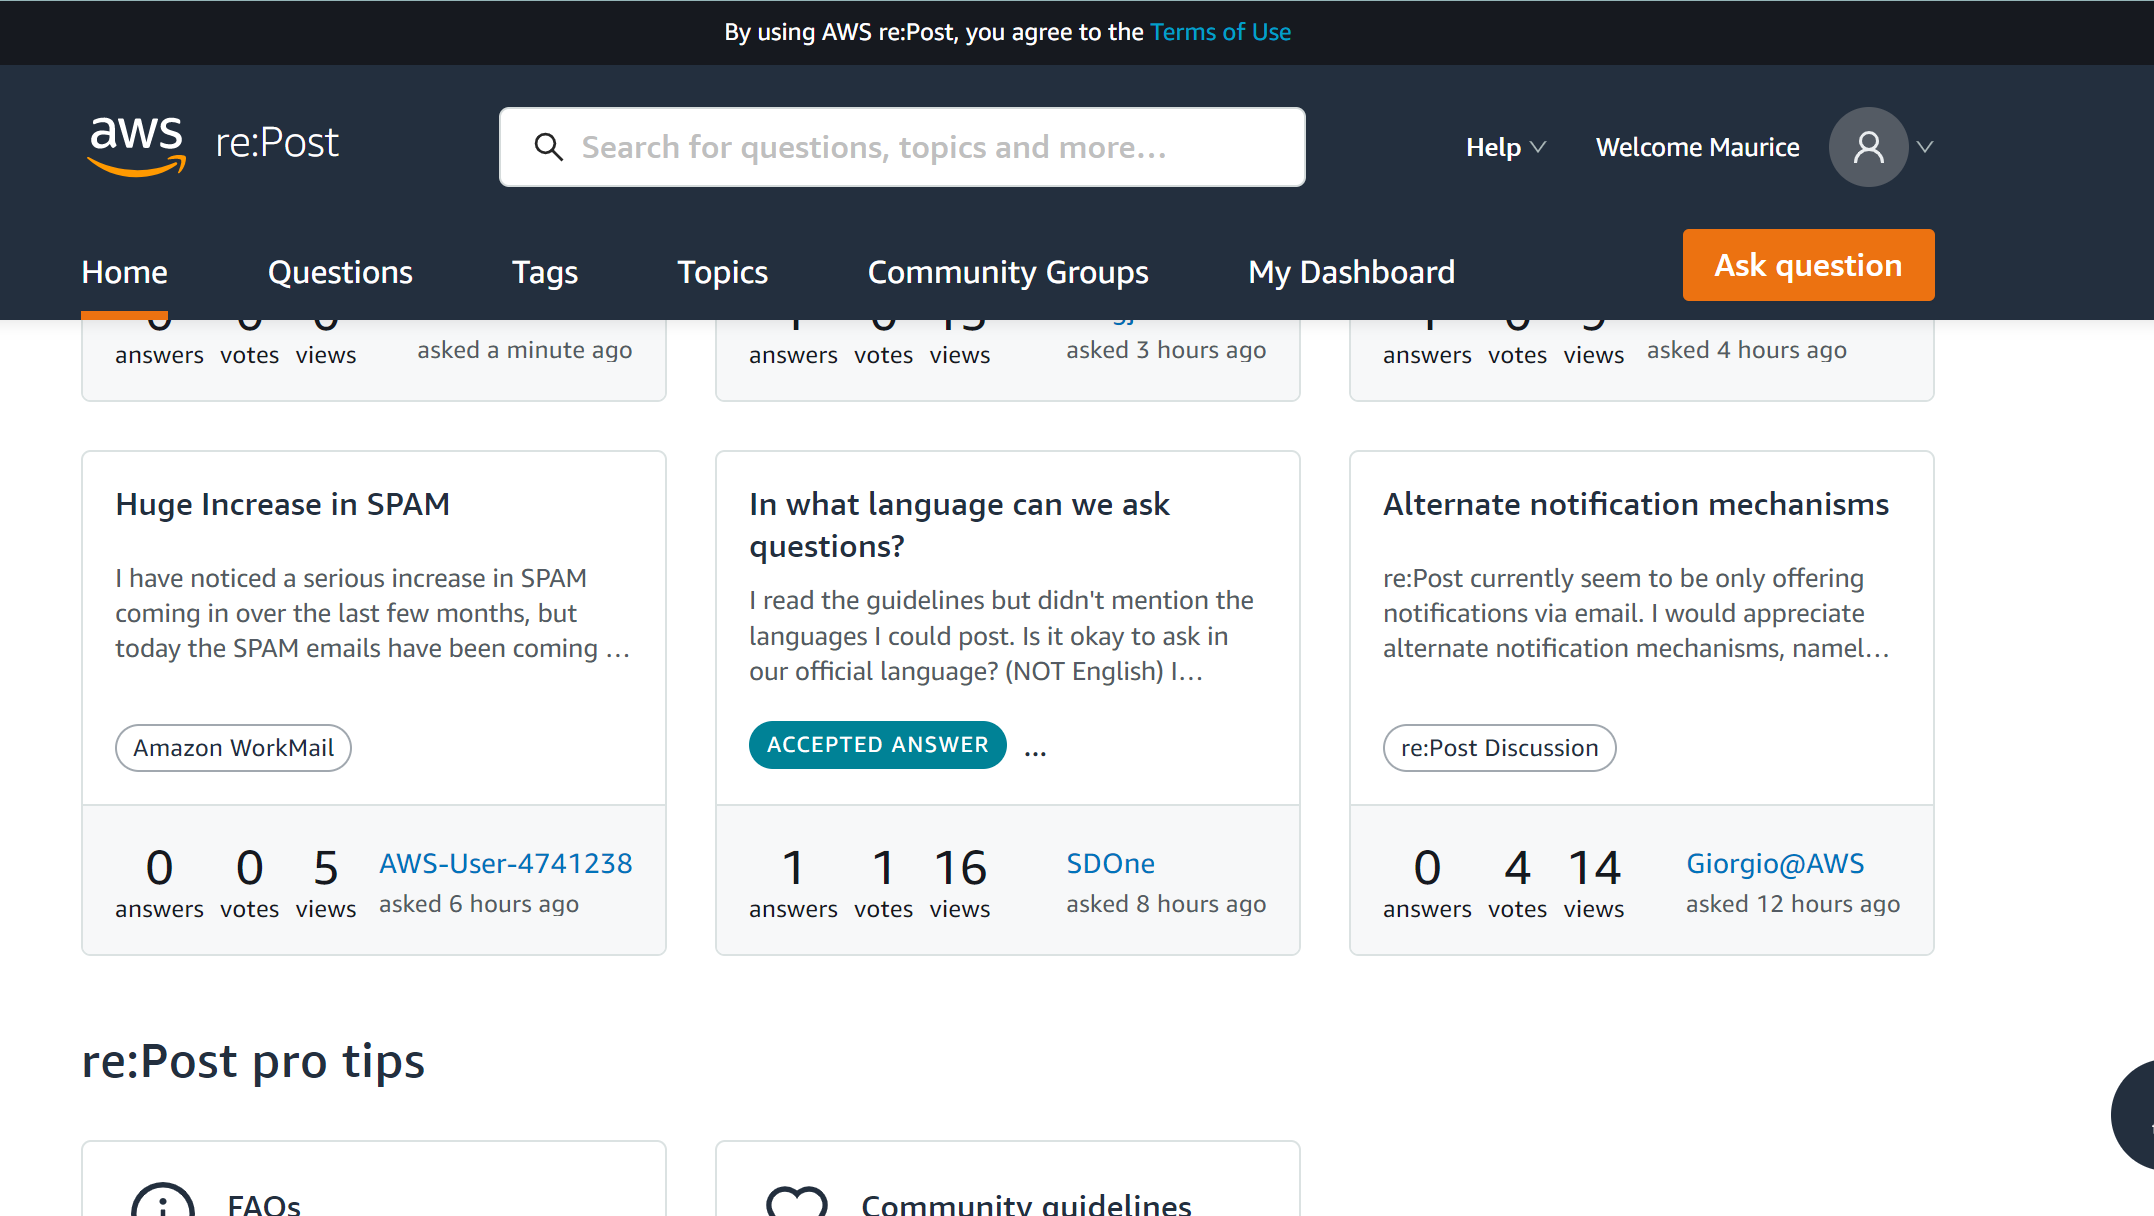The height and width of the screenshot is (1216, 2154).
Task: Click the 4 votes count on Giorgio's question
Action: [1517, 867]
